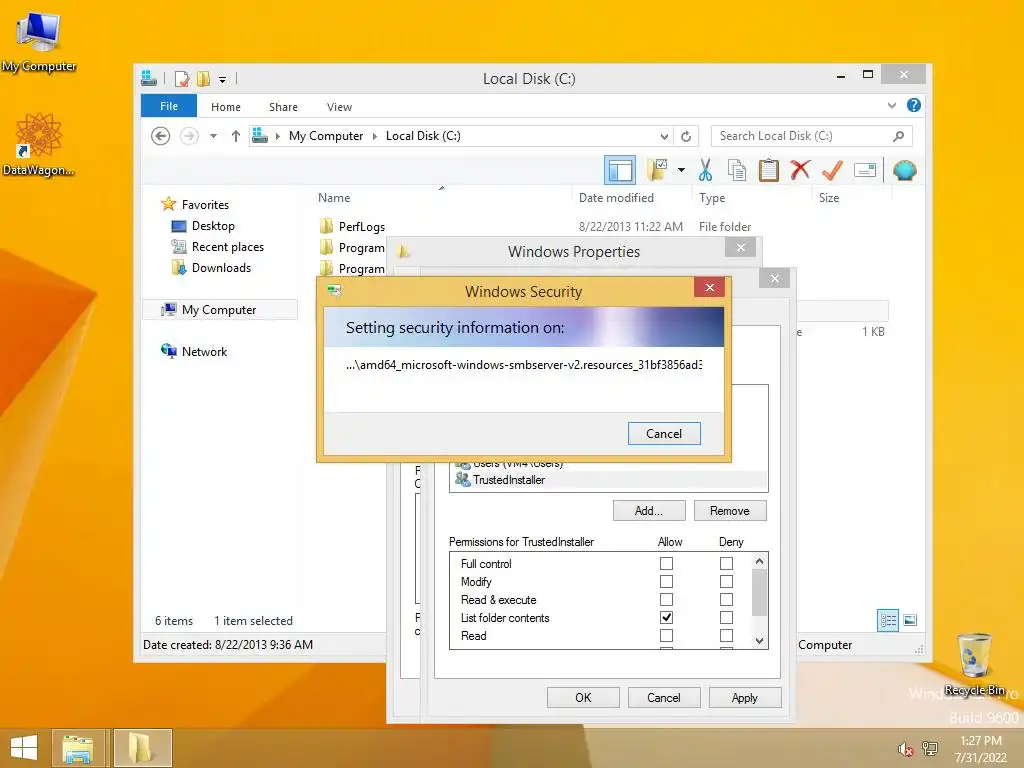Open the recent locations dropdown arrow
Image resolution: width=1024 pixels, height=768 pixels.
coord(213,136)
